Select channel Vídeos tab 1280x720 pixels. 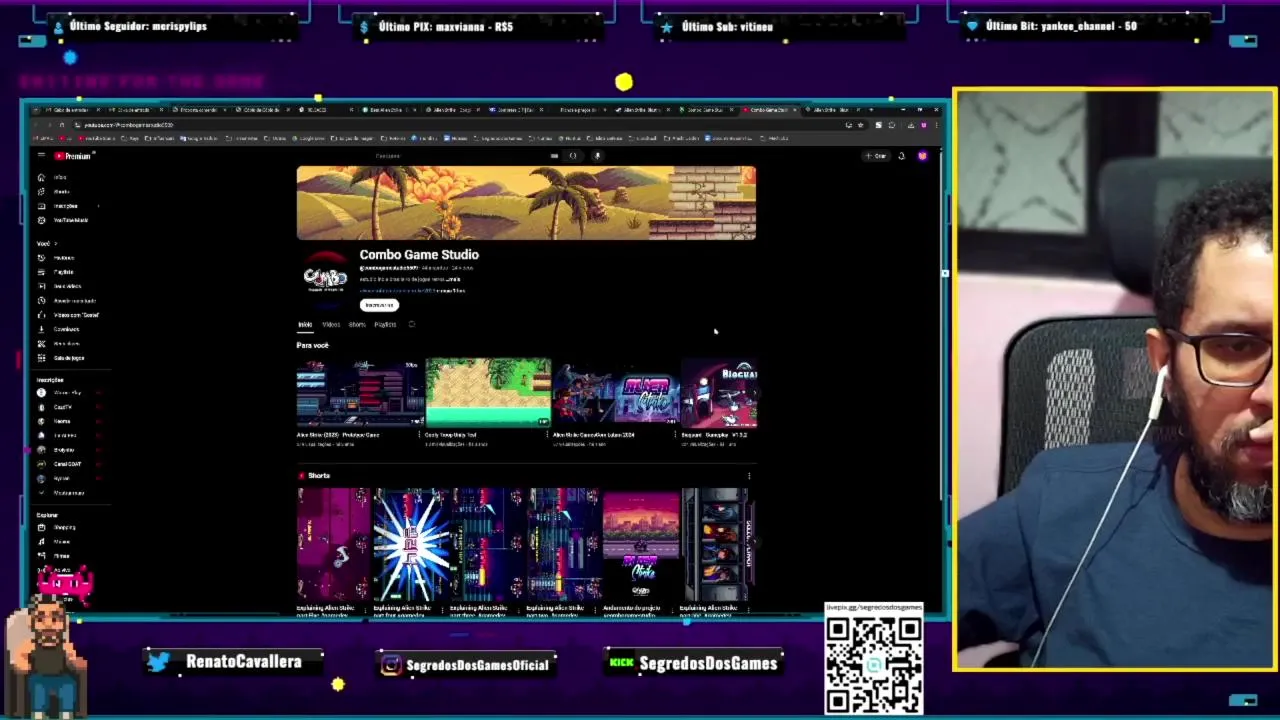point(331,324)
